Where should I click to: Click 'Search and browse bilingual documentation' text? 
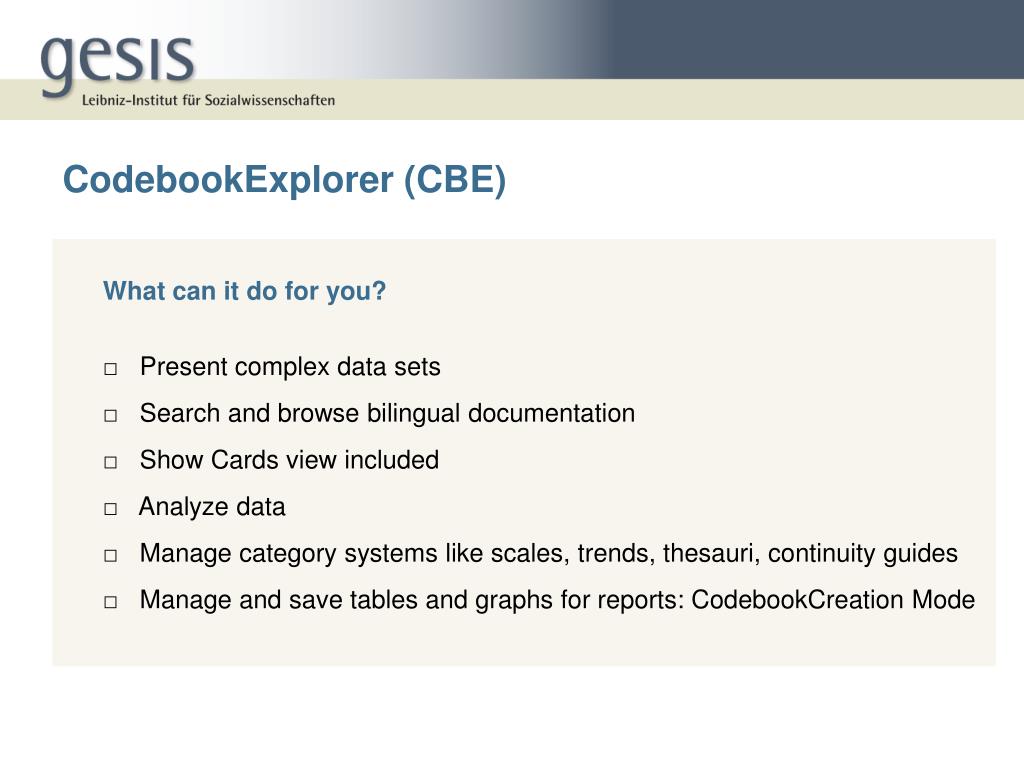[387, 414]
